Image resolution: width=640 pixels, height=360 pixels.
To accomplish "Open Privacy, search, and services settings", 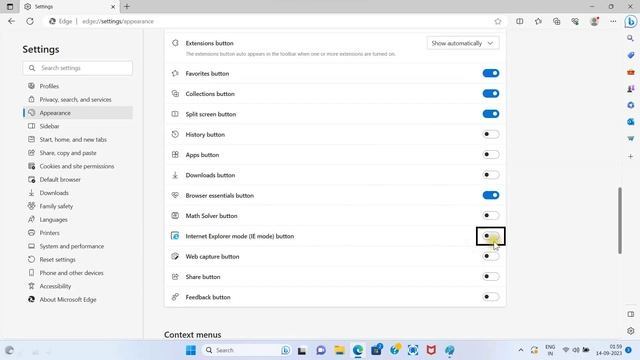I will [78, 100].
